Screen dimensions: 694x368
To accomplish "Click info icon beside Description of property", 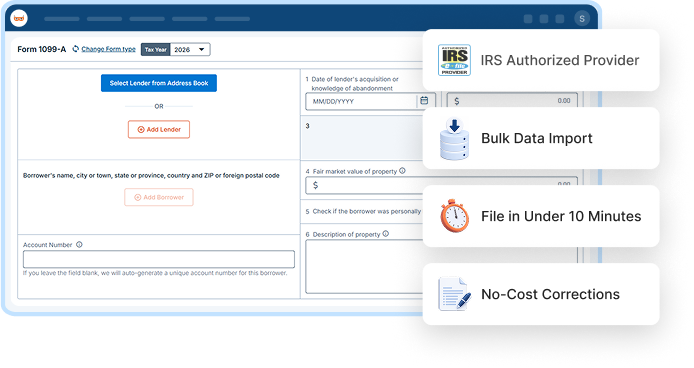I will (386, 233).
